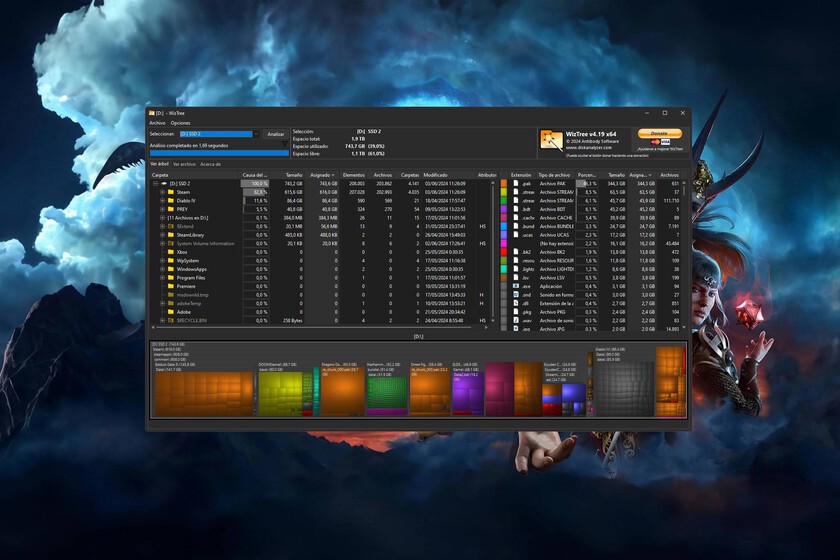Click the .exe application icon
840x560 pixels.
[515, 286]
